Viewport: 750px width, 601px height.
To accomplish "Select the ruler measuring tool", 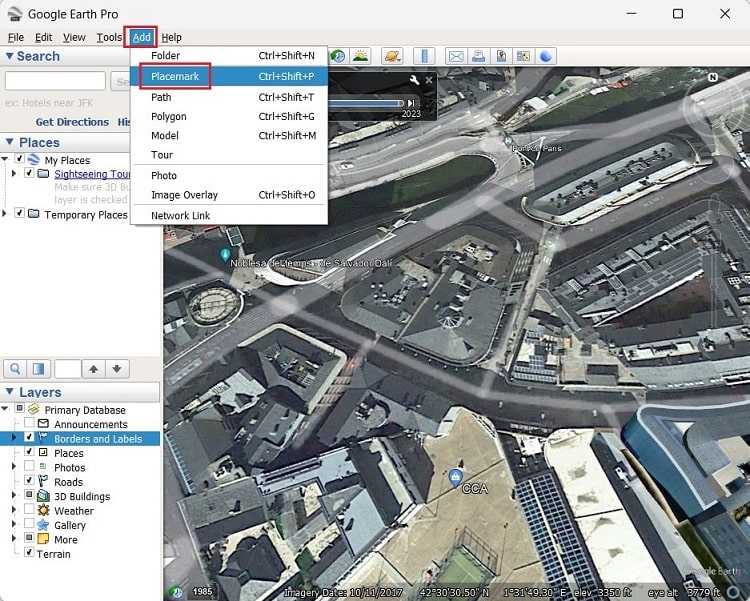I will click(424, 56).
